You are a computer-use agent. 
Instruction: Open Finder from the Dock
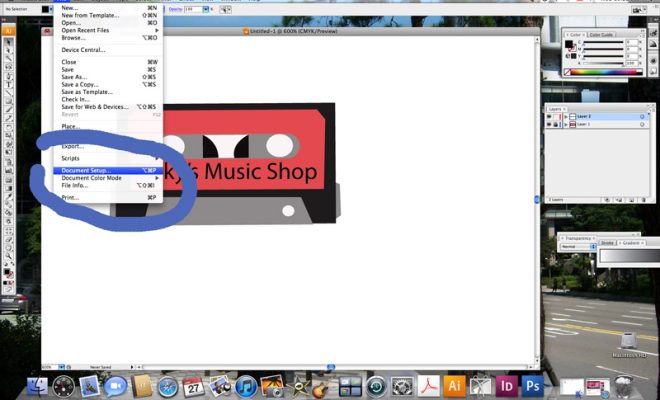coord(38,386)
